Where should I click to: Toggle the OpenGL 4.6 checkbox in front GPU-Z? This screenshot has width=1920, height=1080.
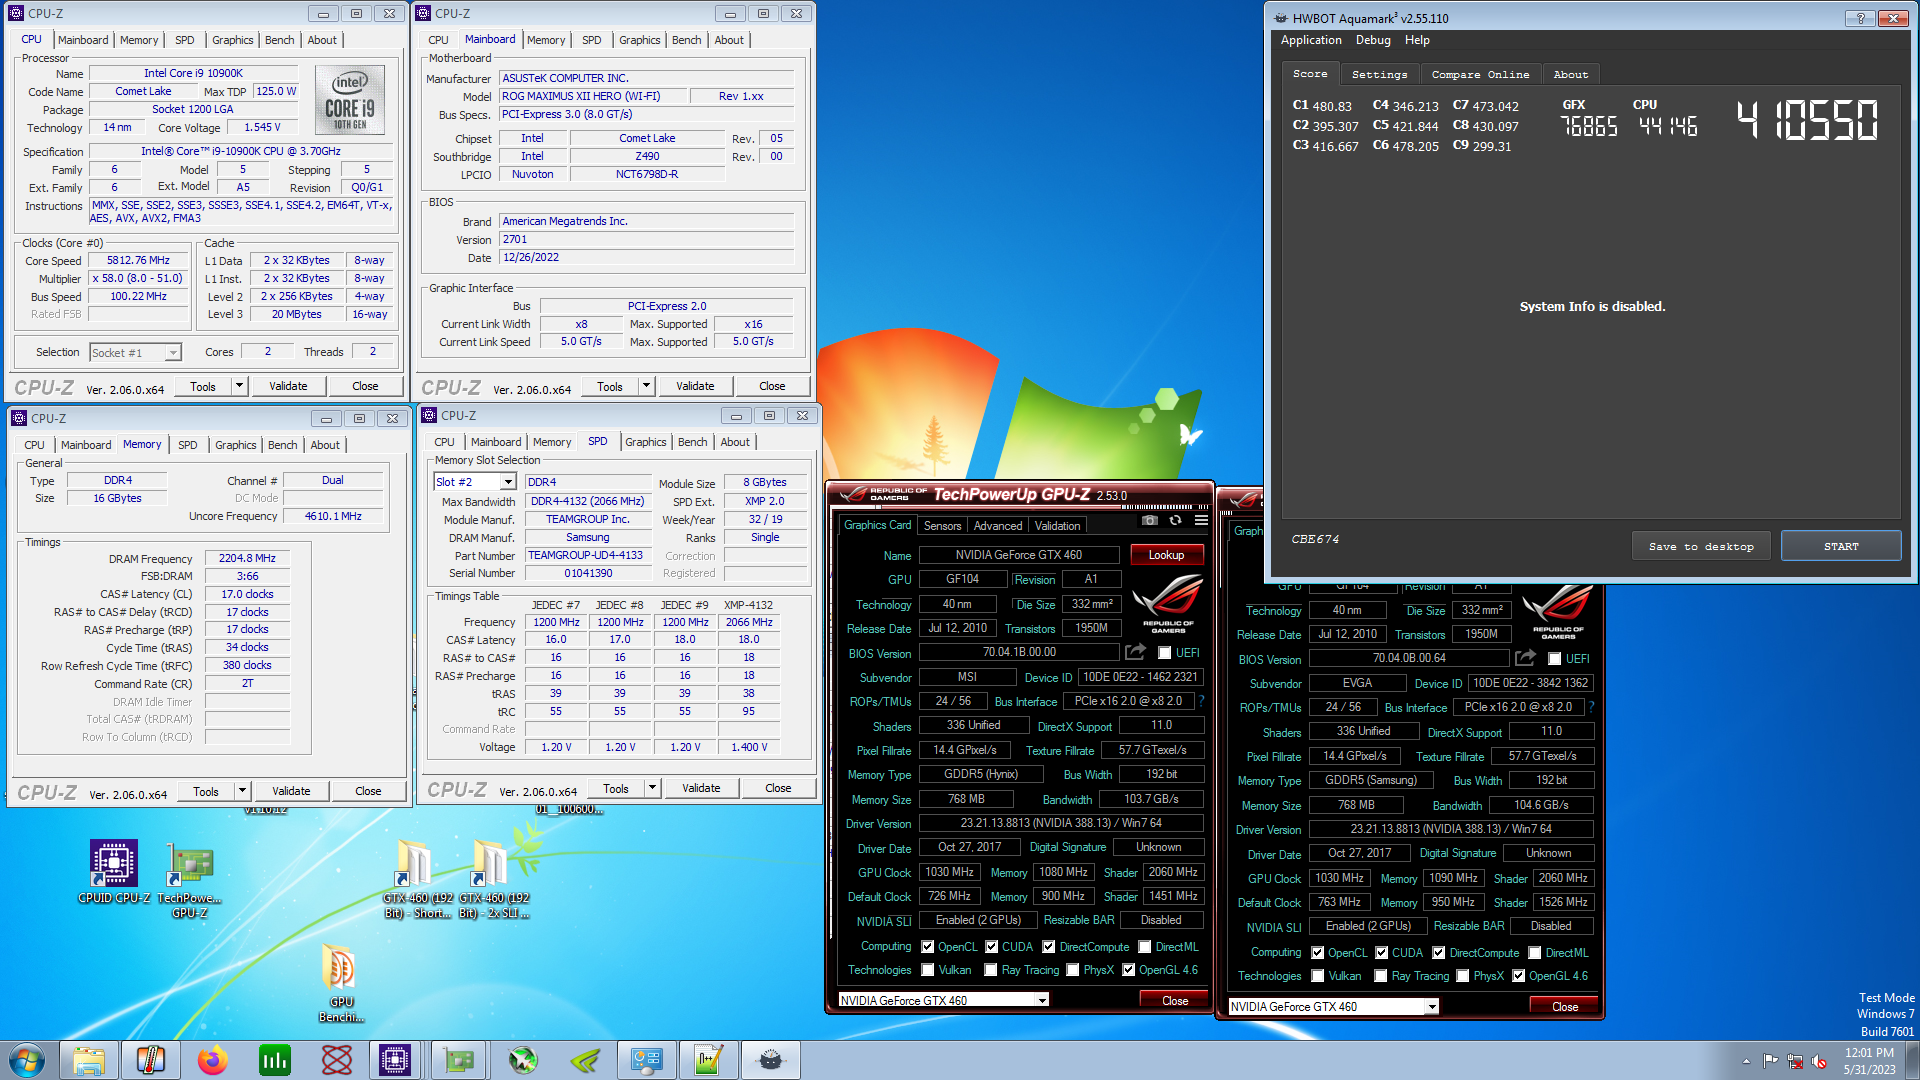[x=1129, y=970]
